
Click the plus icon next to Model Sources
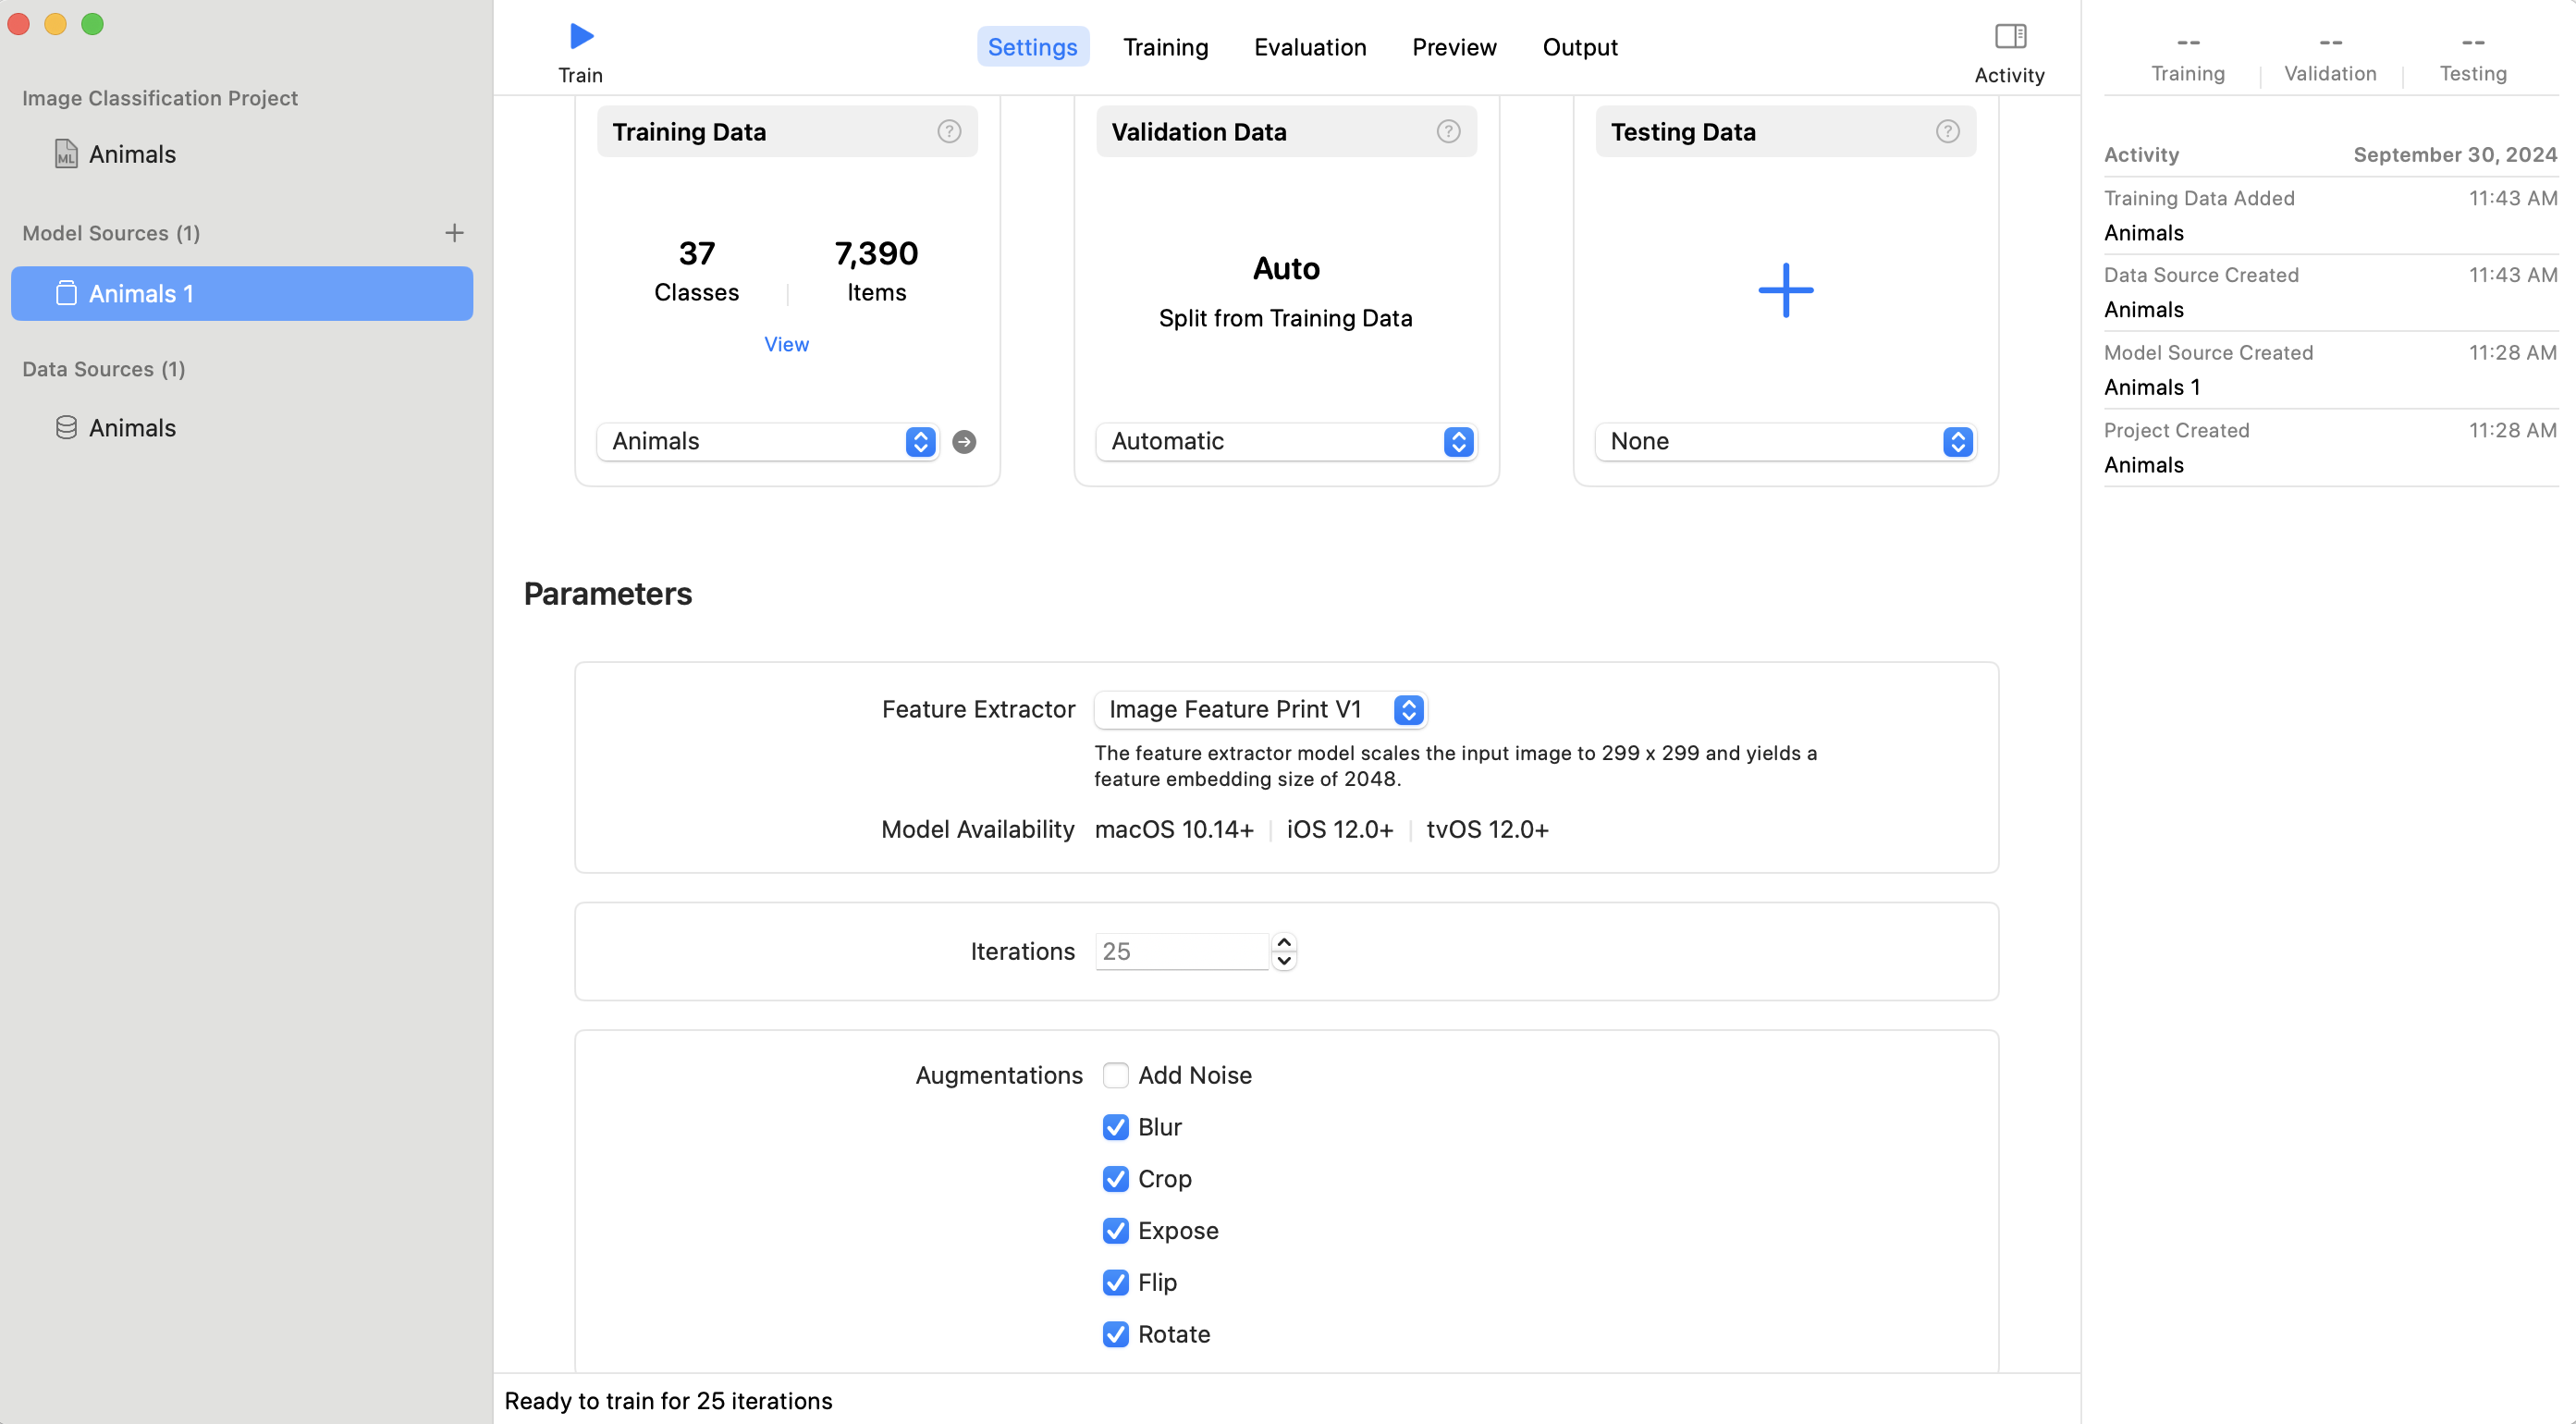click(454, 233)
